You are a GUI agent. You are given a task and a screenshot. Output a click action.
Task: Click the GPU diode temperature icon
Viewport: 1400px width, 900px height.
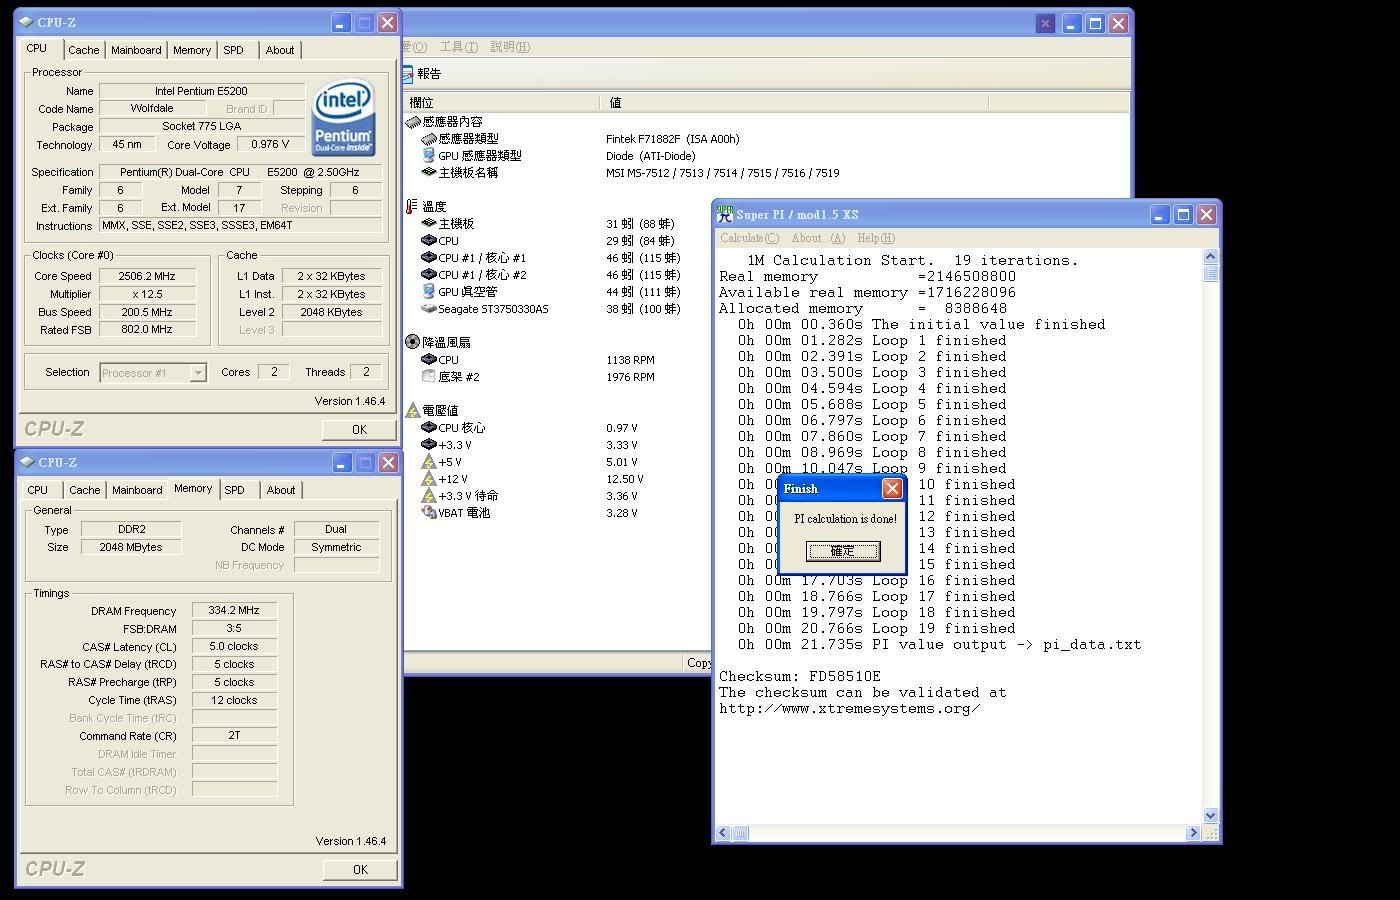click(x=429, y=291)
